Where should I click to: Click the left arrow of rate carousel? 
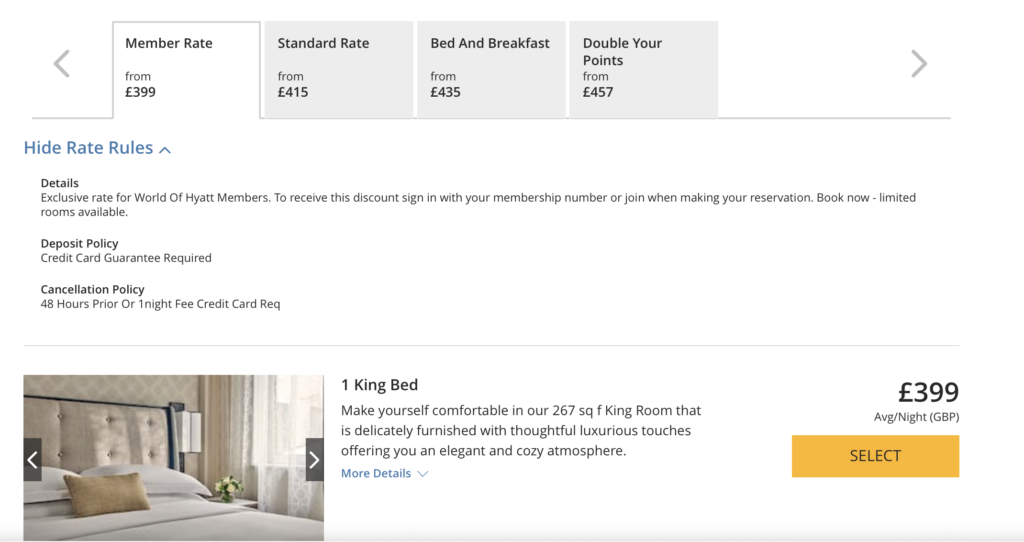point(62,65)
